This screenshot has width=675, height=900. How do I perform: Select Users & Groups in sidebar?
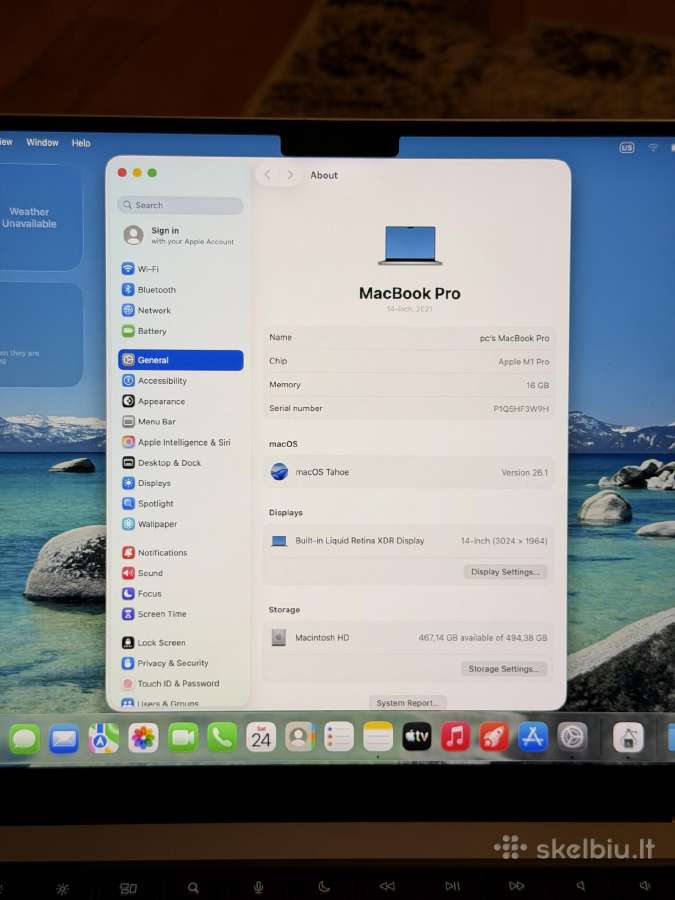click(160, 703)
